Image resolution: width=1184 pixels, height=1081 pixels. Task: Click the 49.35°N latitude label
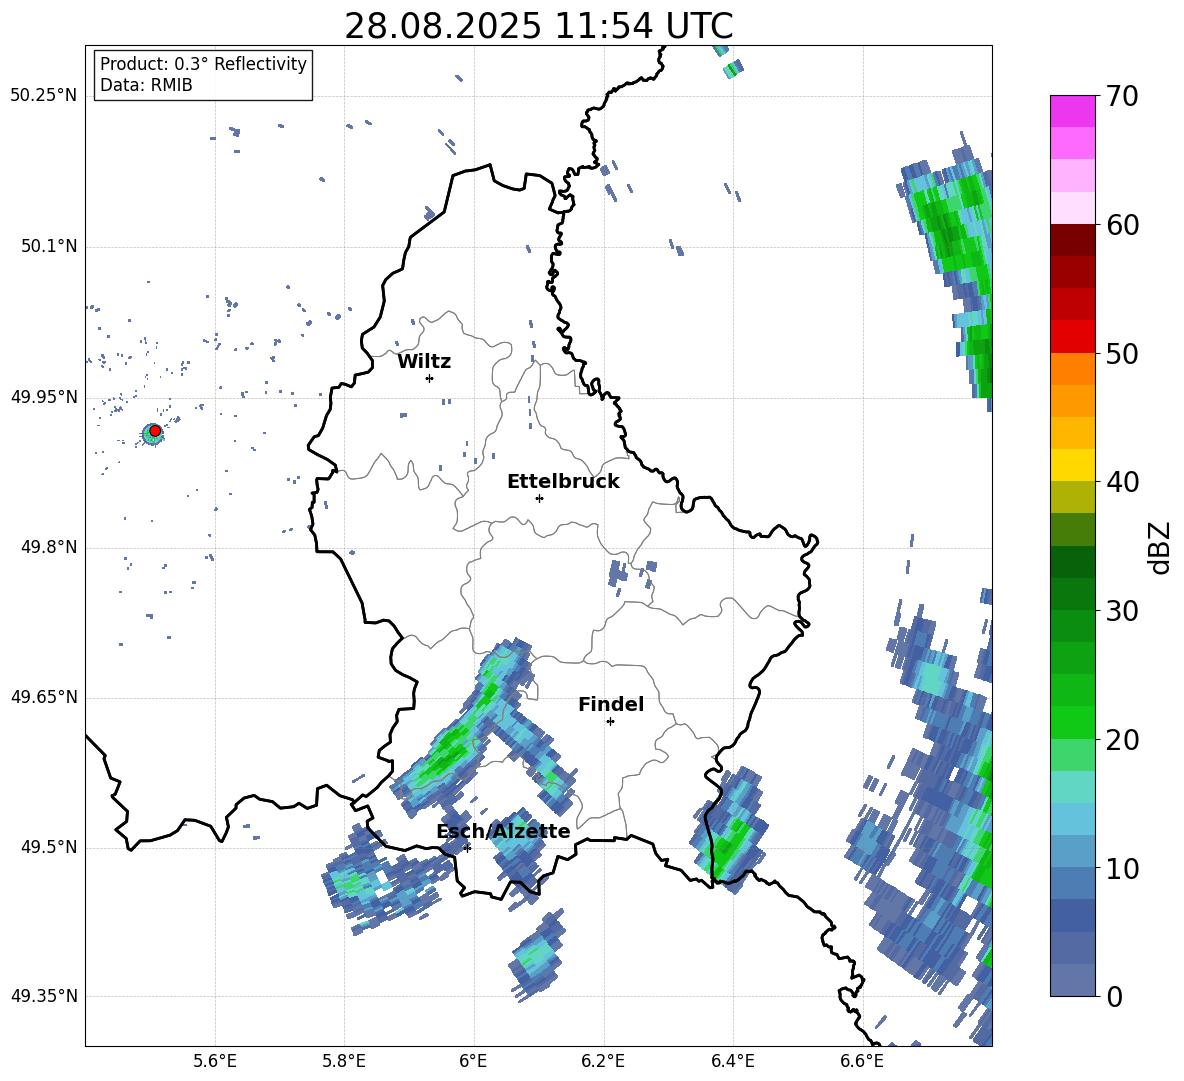coord(44,996)
